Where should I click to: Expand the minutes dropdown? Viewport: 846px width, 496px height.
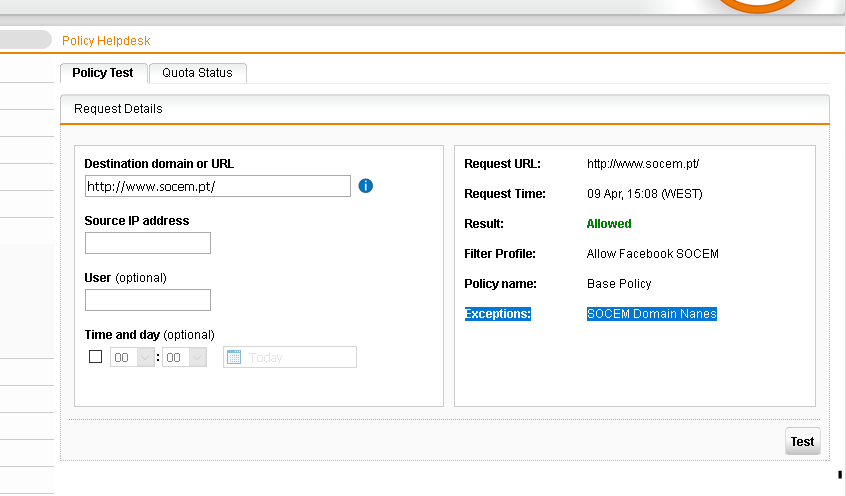(x=184, y=357)
